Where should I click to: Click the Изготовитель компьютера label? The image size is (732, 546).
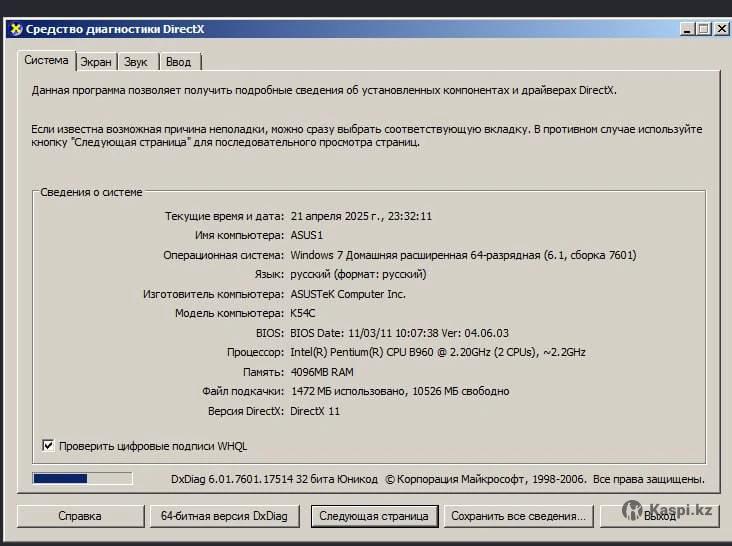213,294
